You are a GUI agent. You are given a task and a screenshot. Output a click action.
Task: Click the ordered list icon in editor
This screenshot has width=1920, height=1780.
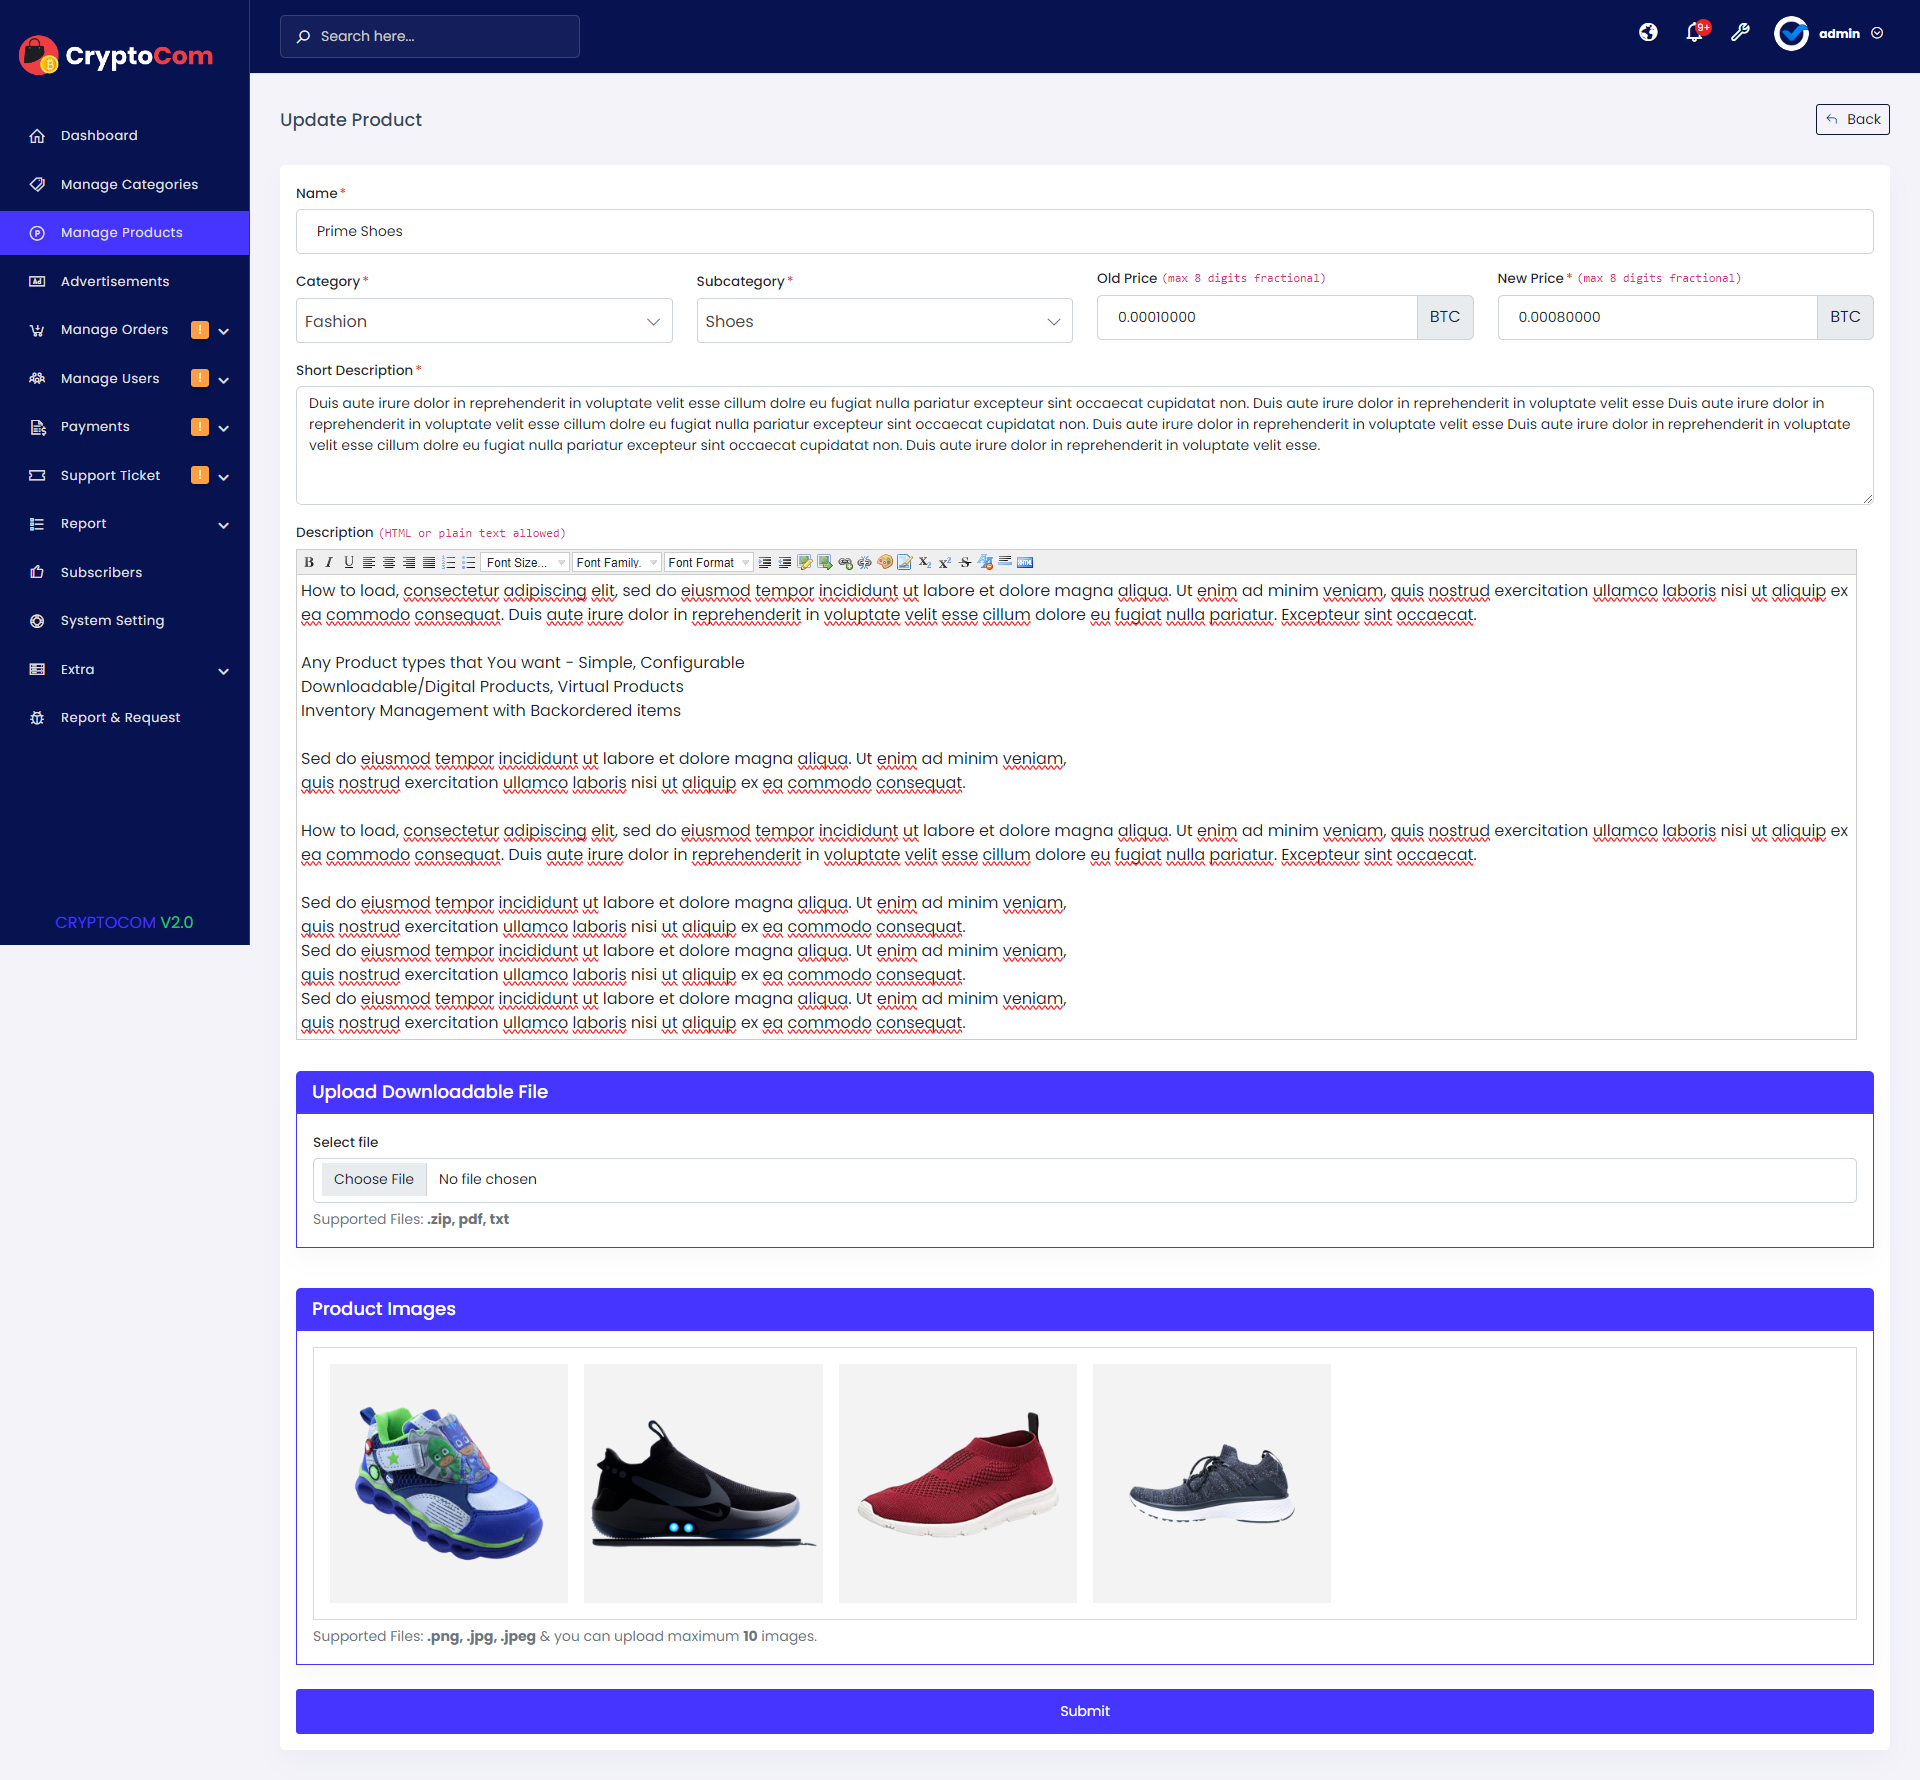tap(449, 562)
